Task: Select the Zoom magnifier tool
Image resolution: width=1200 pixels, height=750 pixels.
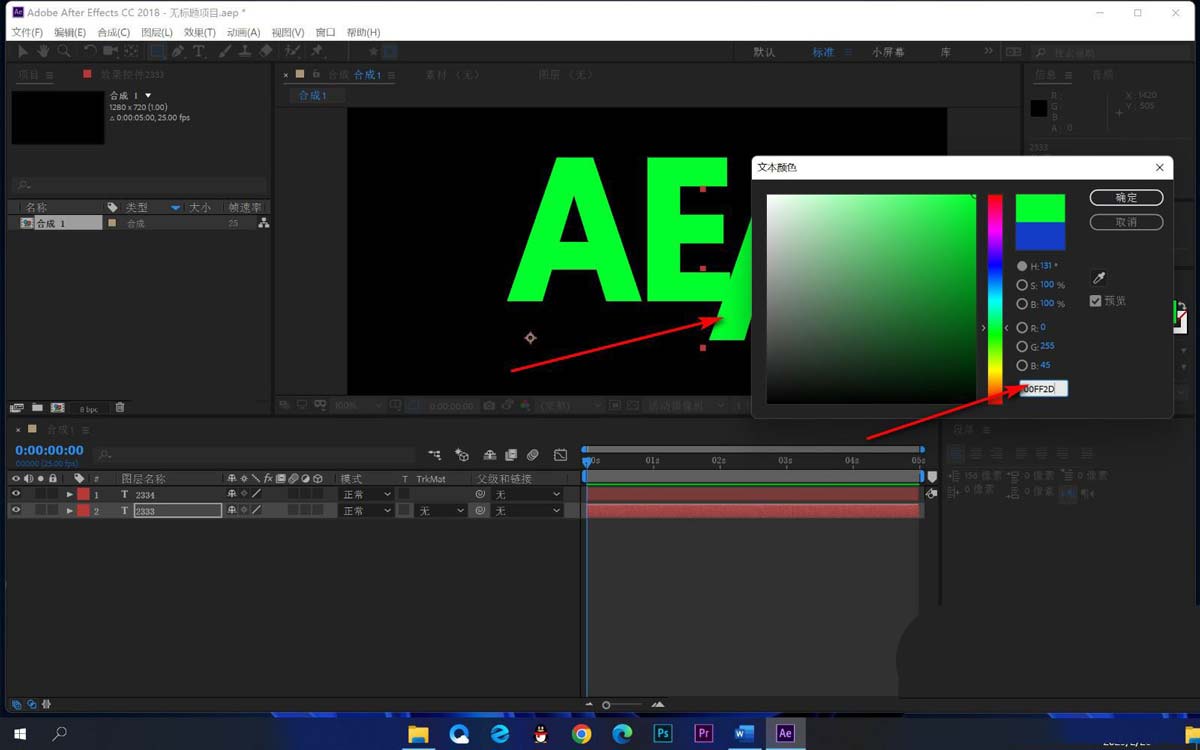Action: [x=64, y=51]
